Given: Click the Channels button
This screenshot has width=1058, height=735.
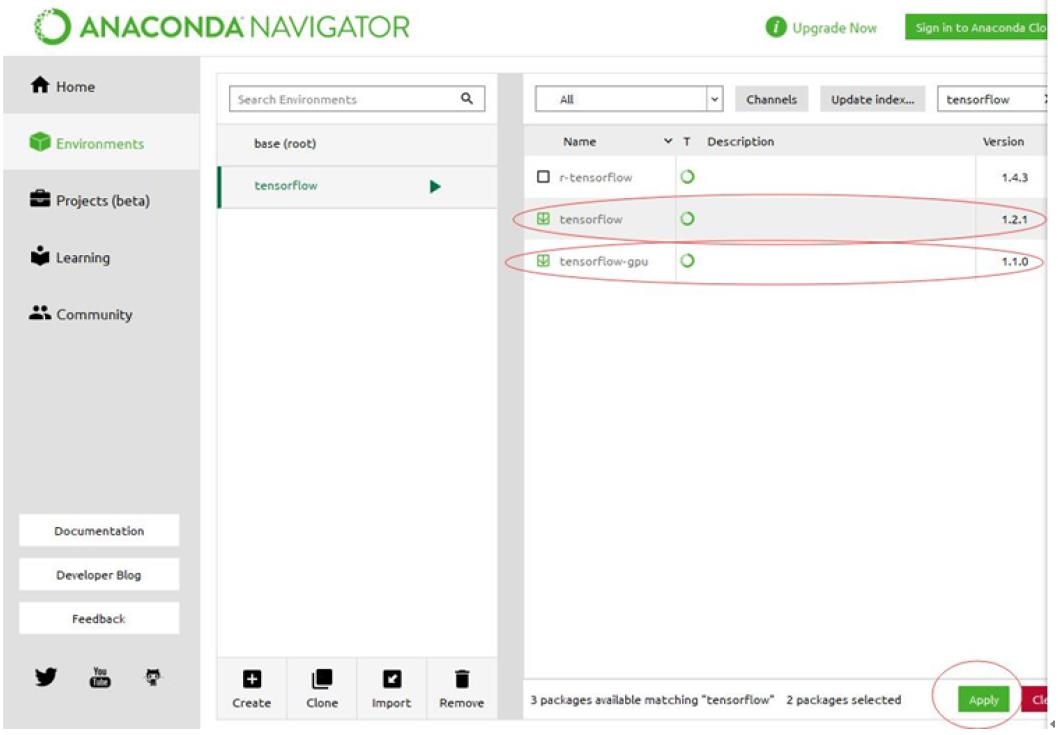Looking at the screenshot, I should click(x=771, y=99).
